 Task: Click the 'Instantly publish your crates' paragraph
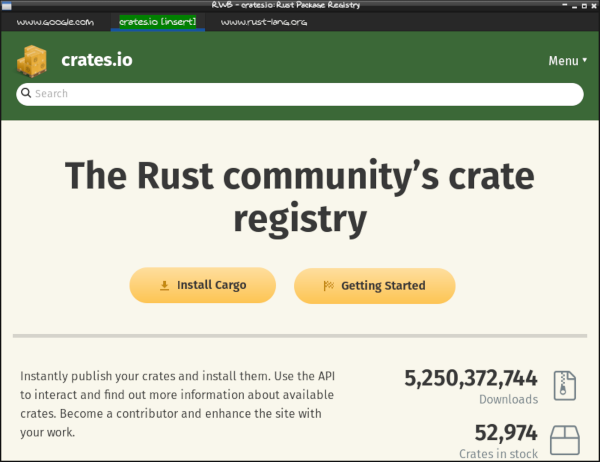(x=178, y=404)
